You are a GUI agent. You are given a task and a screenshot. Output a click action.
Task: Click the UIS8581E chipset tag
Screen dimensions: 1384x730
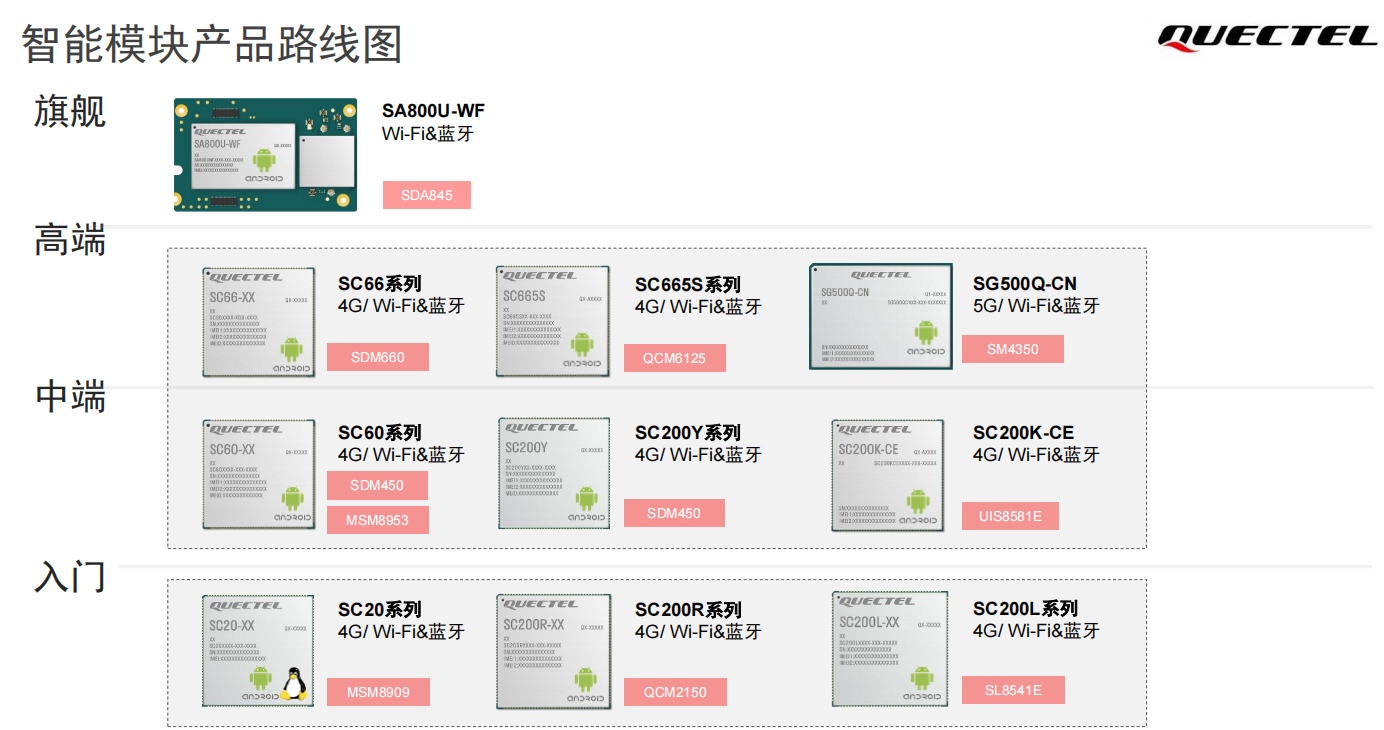[x=1010, y=516]
